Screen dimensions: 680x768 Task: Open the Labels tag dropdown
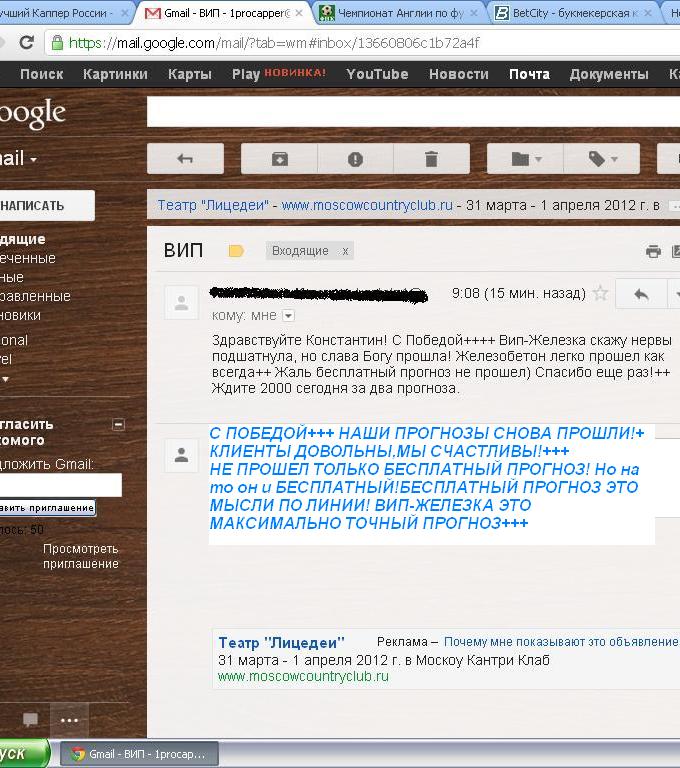pos(602,159)
